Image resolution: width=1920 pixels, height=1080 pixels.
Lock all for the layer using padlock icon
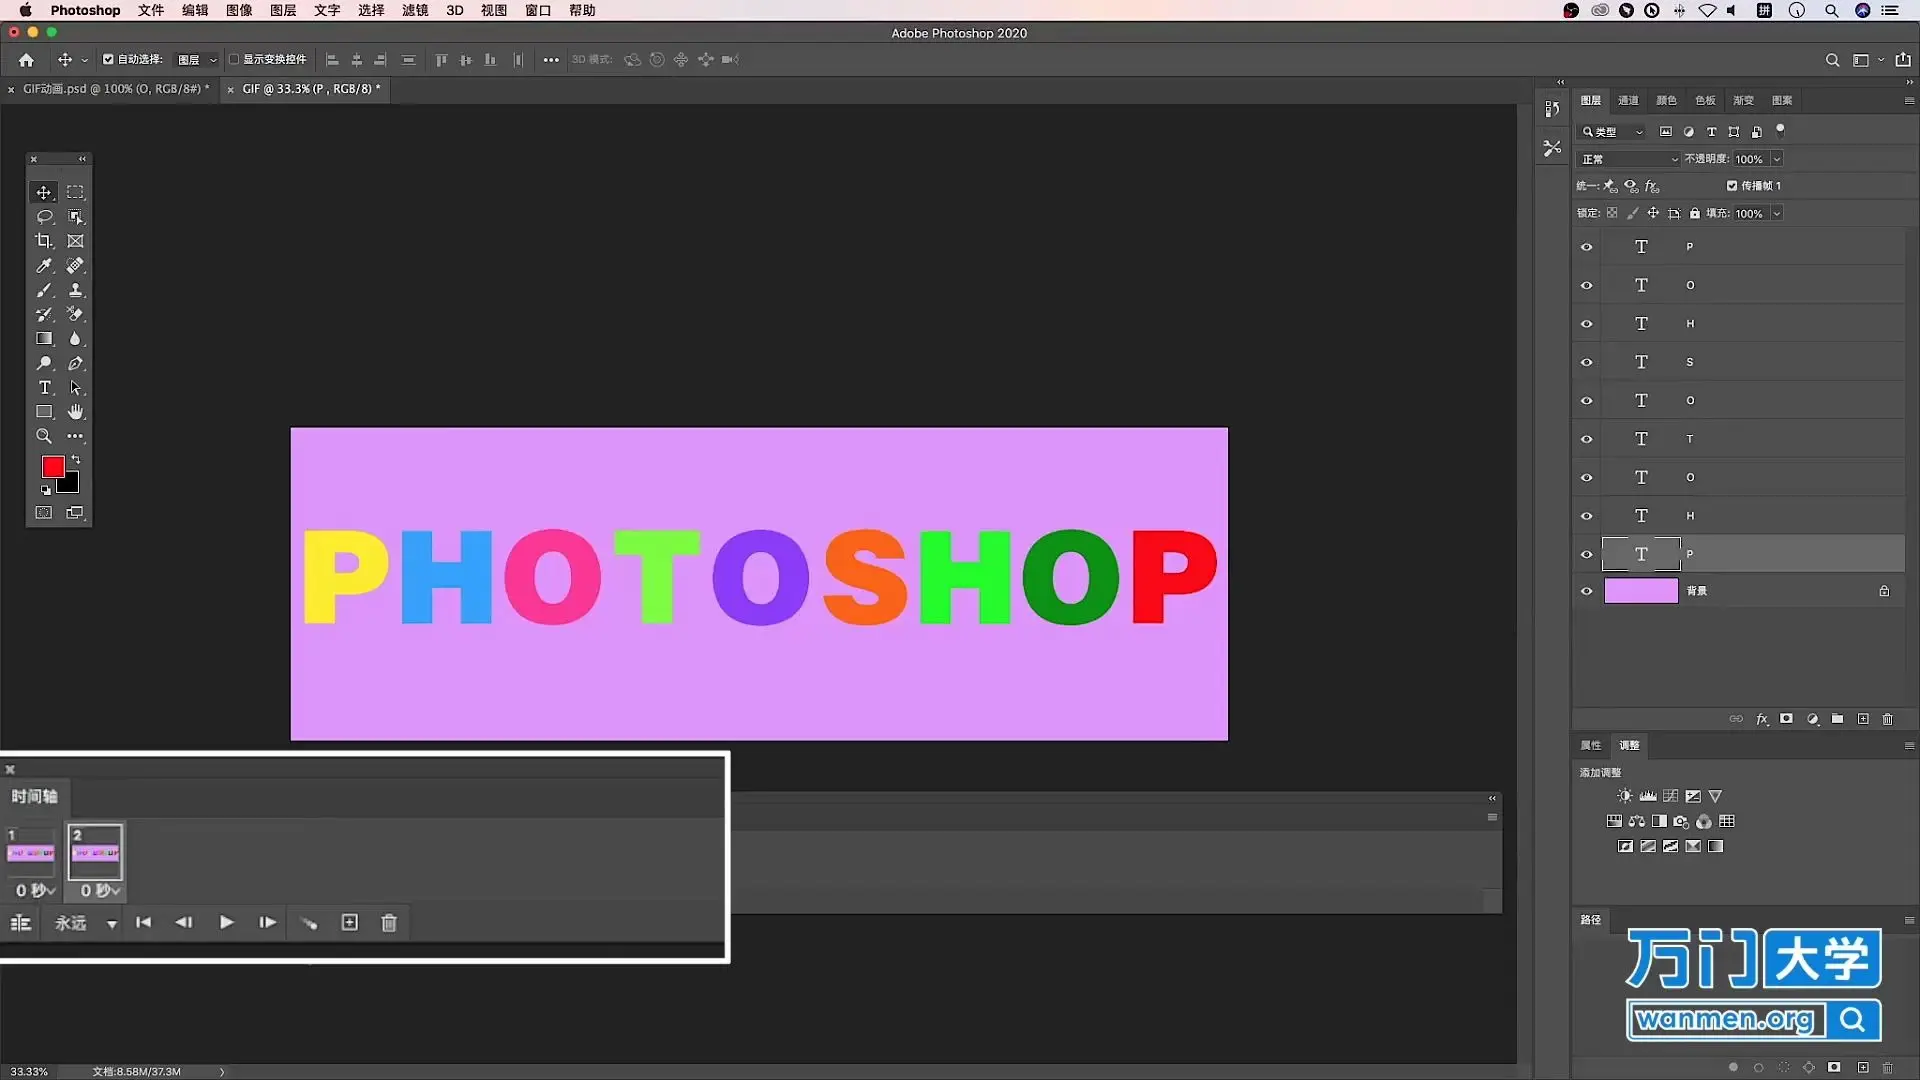pos(1695,213)
